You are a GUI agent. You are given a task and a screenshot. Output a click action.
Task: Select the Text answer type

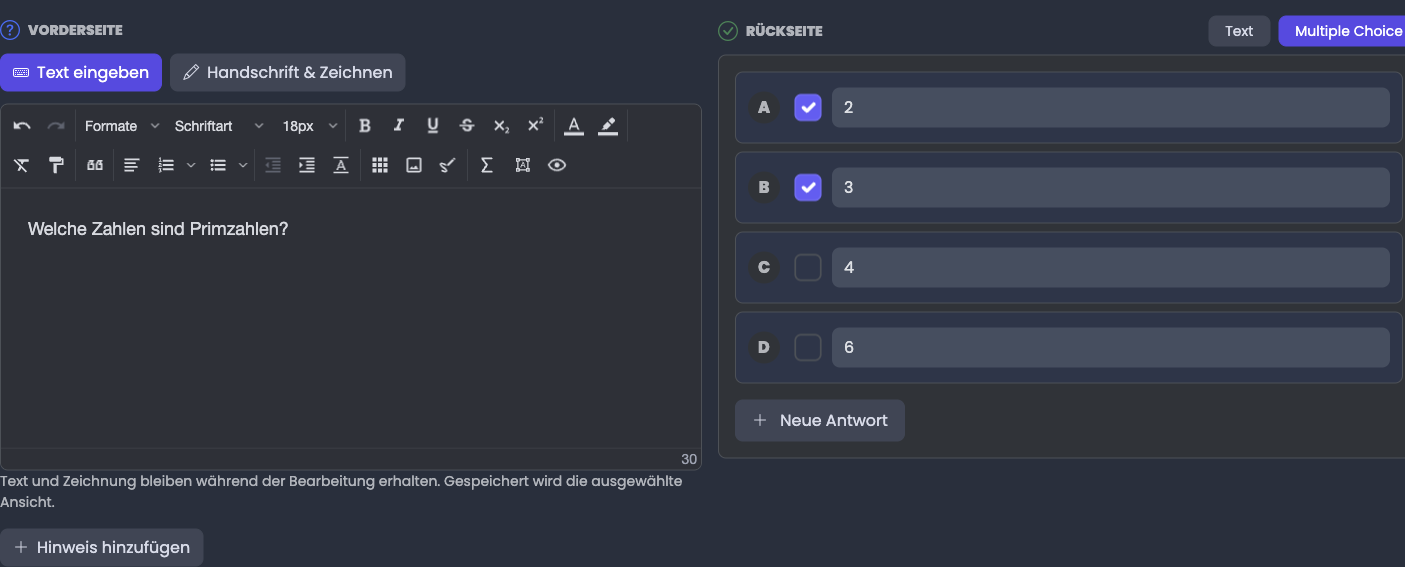(1239, 31)
